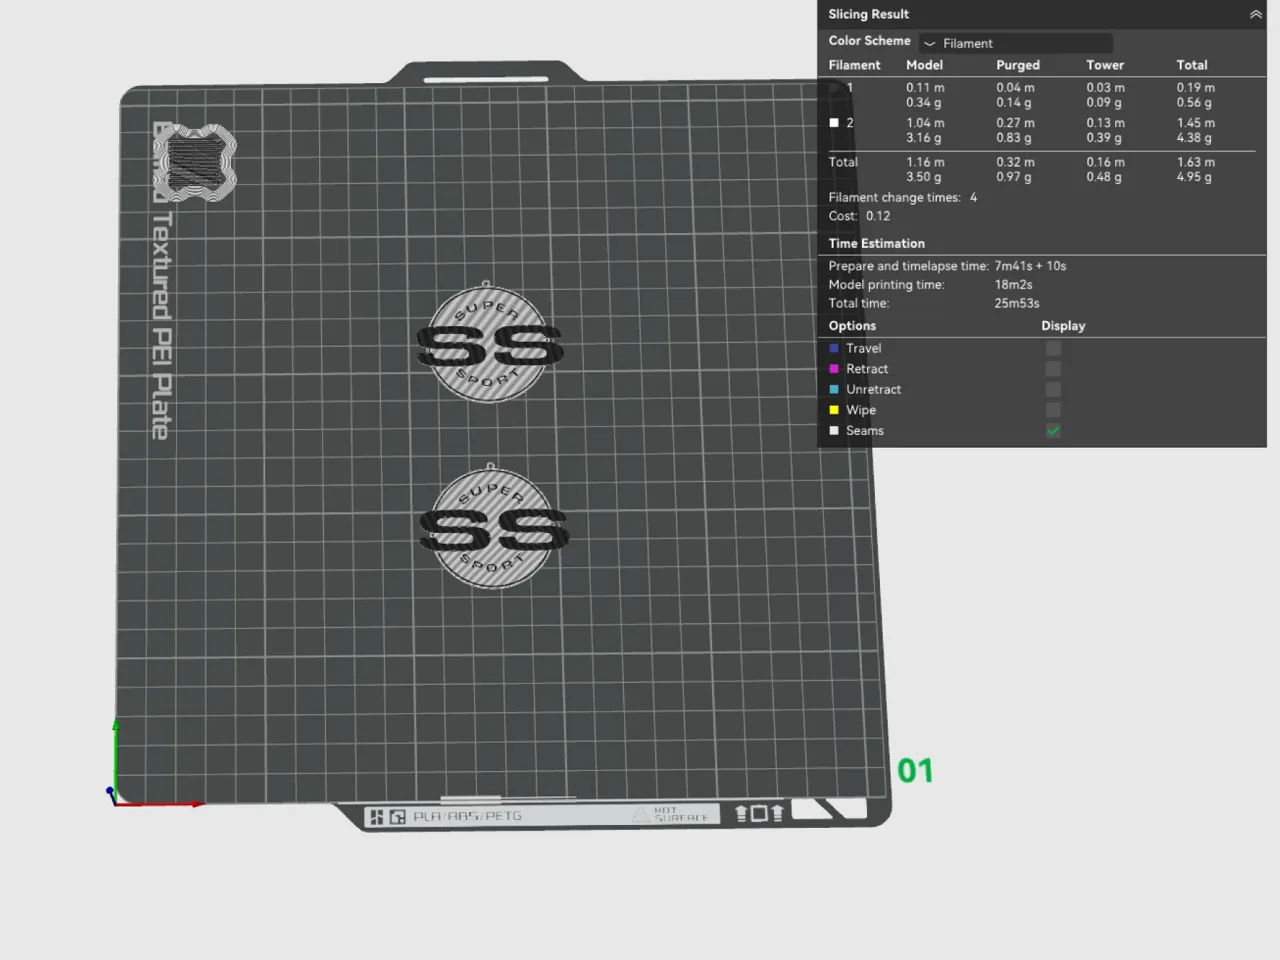Click the Retract option label
This screenshot has height=960, width=1280.
click(x=867, y=369)
